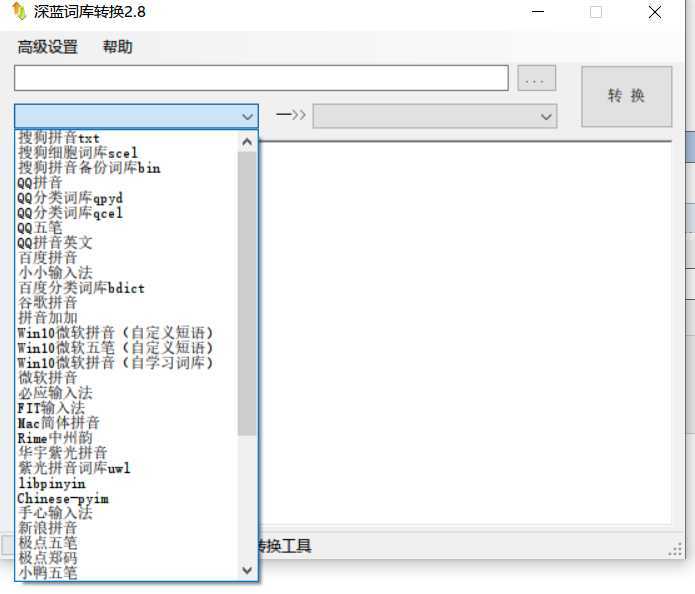Click the list scrollbar up arrow

[x=247, y=142]
